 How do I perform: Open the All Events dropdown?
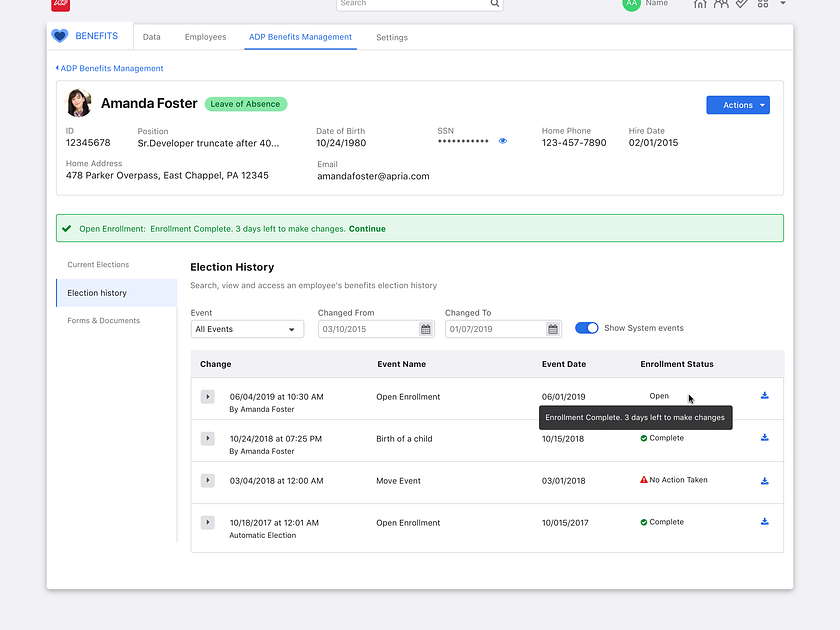pyautogui.click(x=247, y=328)
